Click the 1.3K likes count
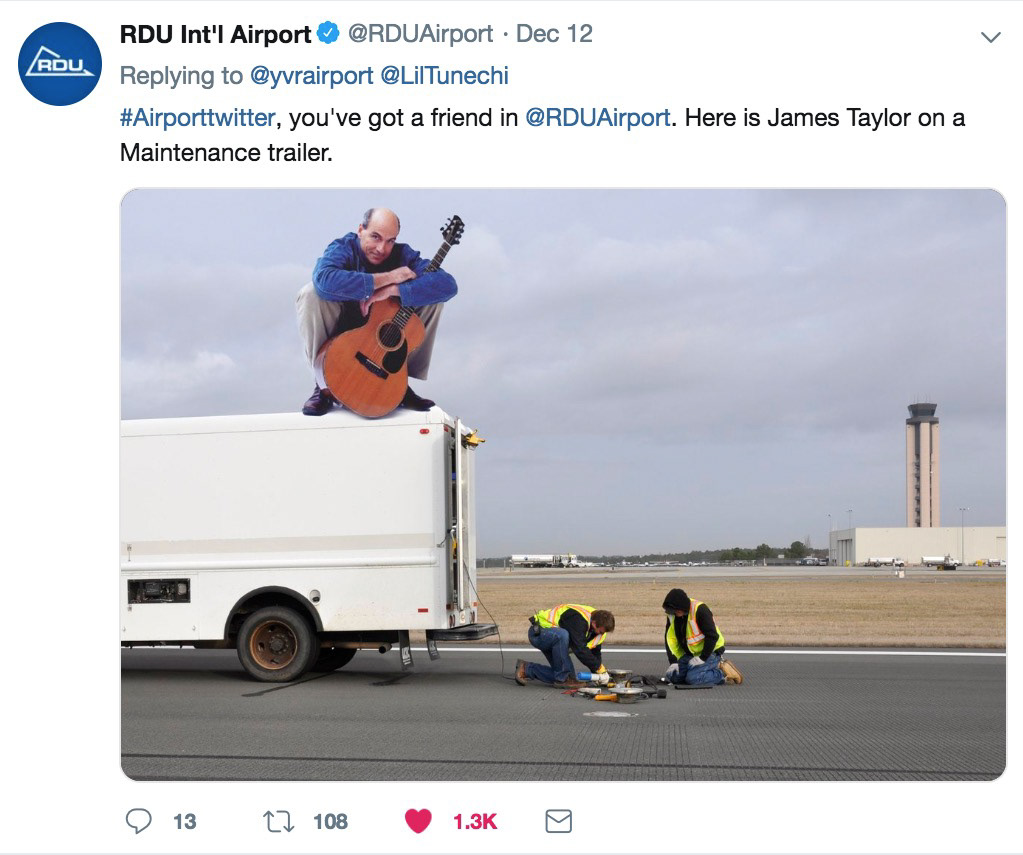The image size is (1023, 855). (475, 822)
